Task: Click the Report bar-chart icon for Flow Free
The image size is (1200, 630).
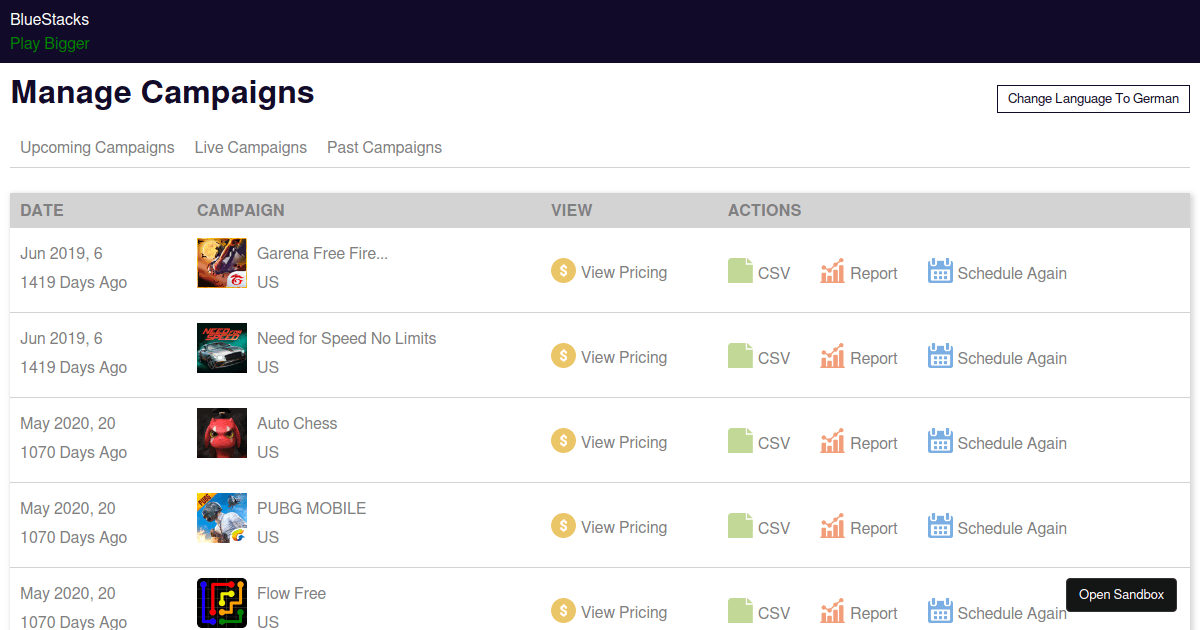Action: click(834, 609)
